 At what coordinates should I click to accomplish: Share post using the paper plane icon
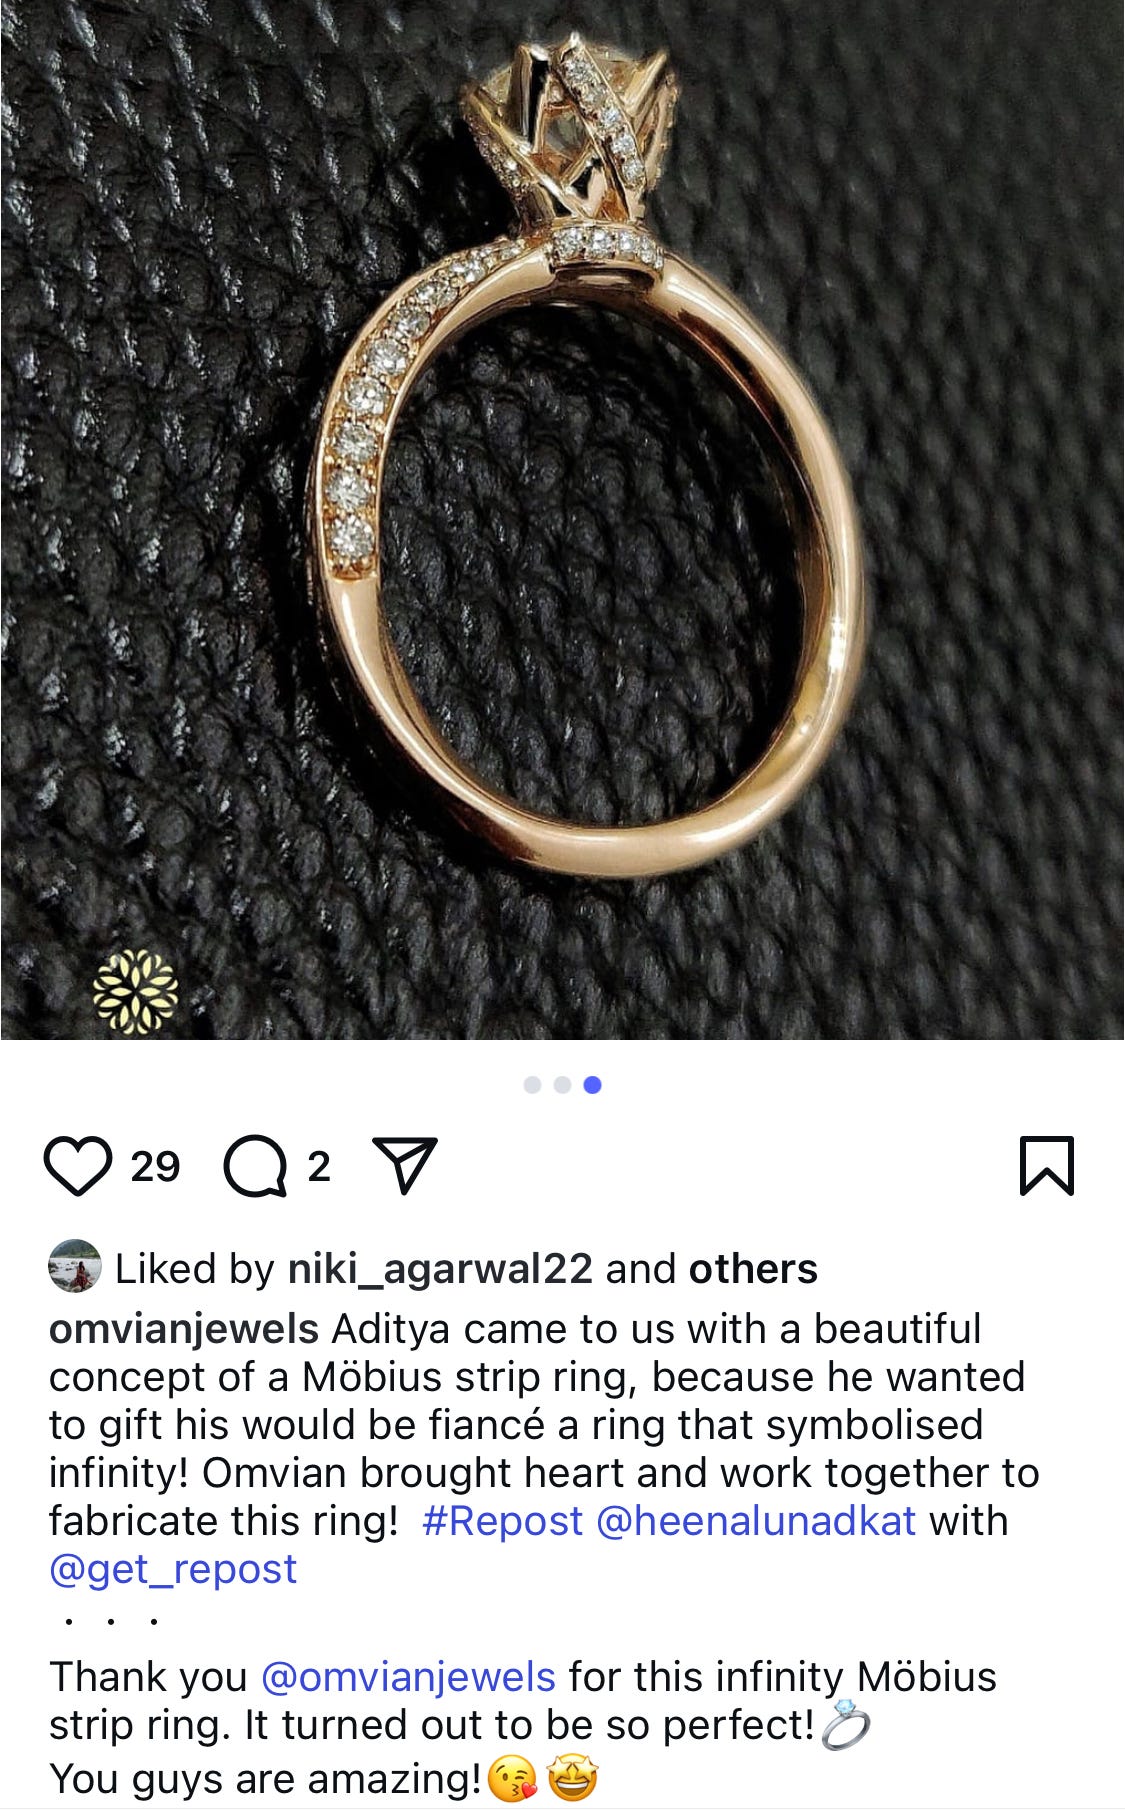point(405,1165)
